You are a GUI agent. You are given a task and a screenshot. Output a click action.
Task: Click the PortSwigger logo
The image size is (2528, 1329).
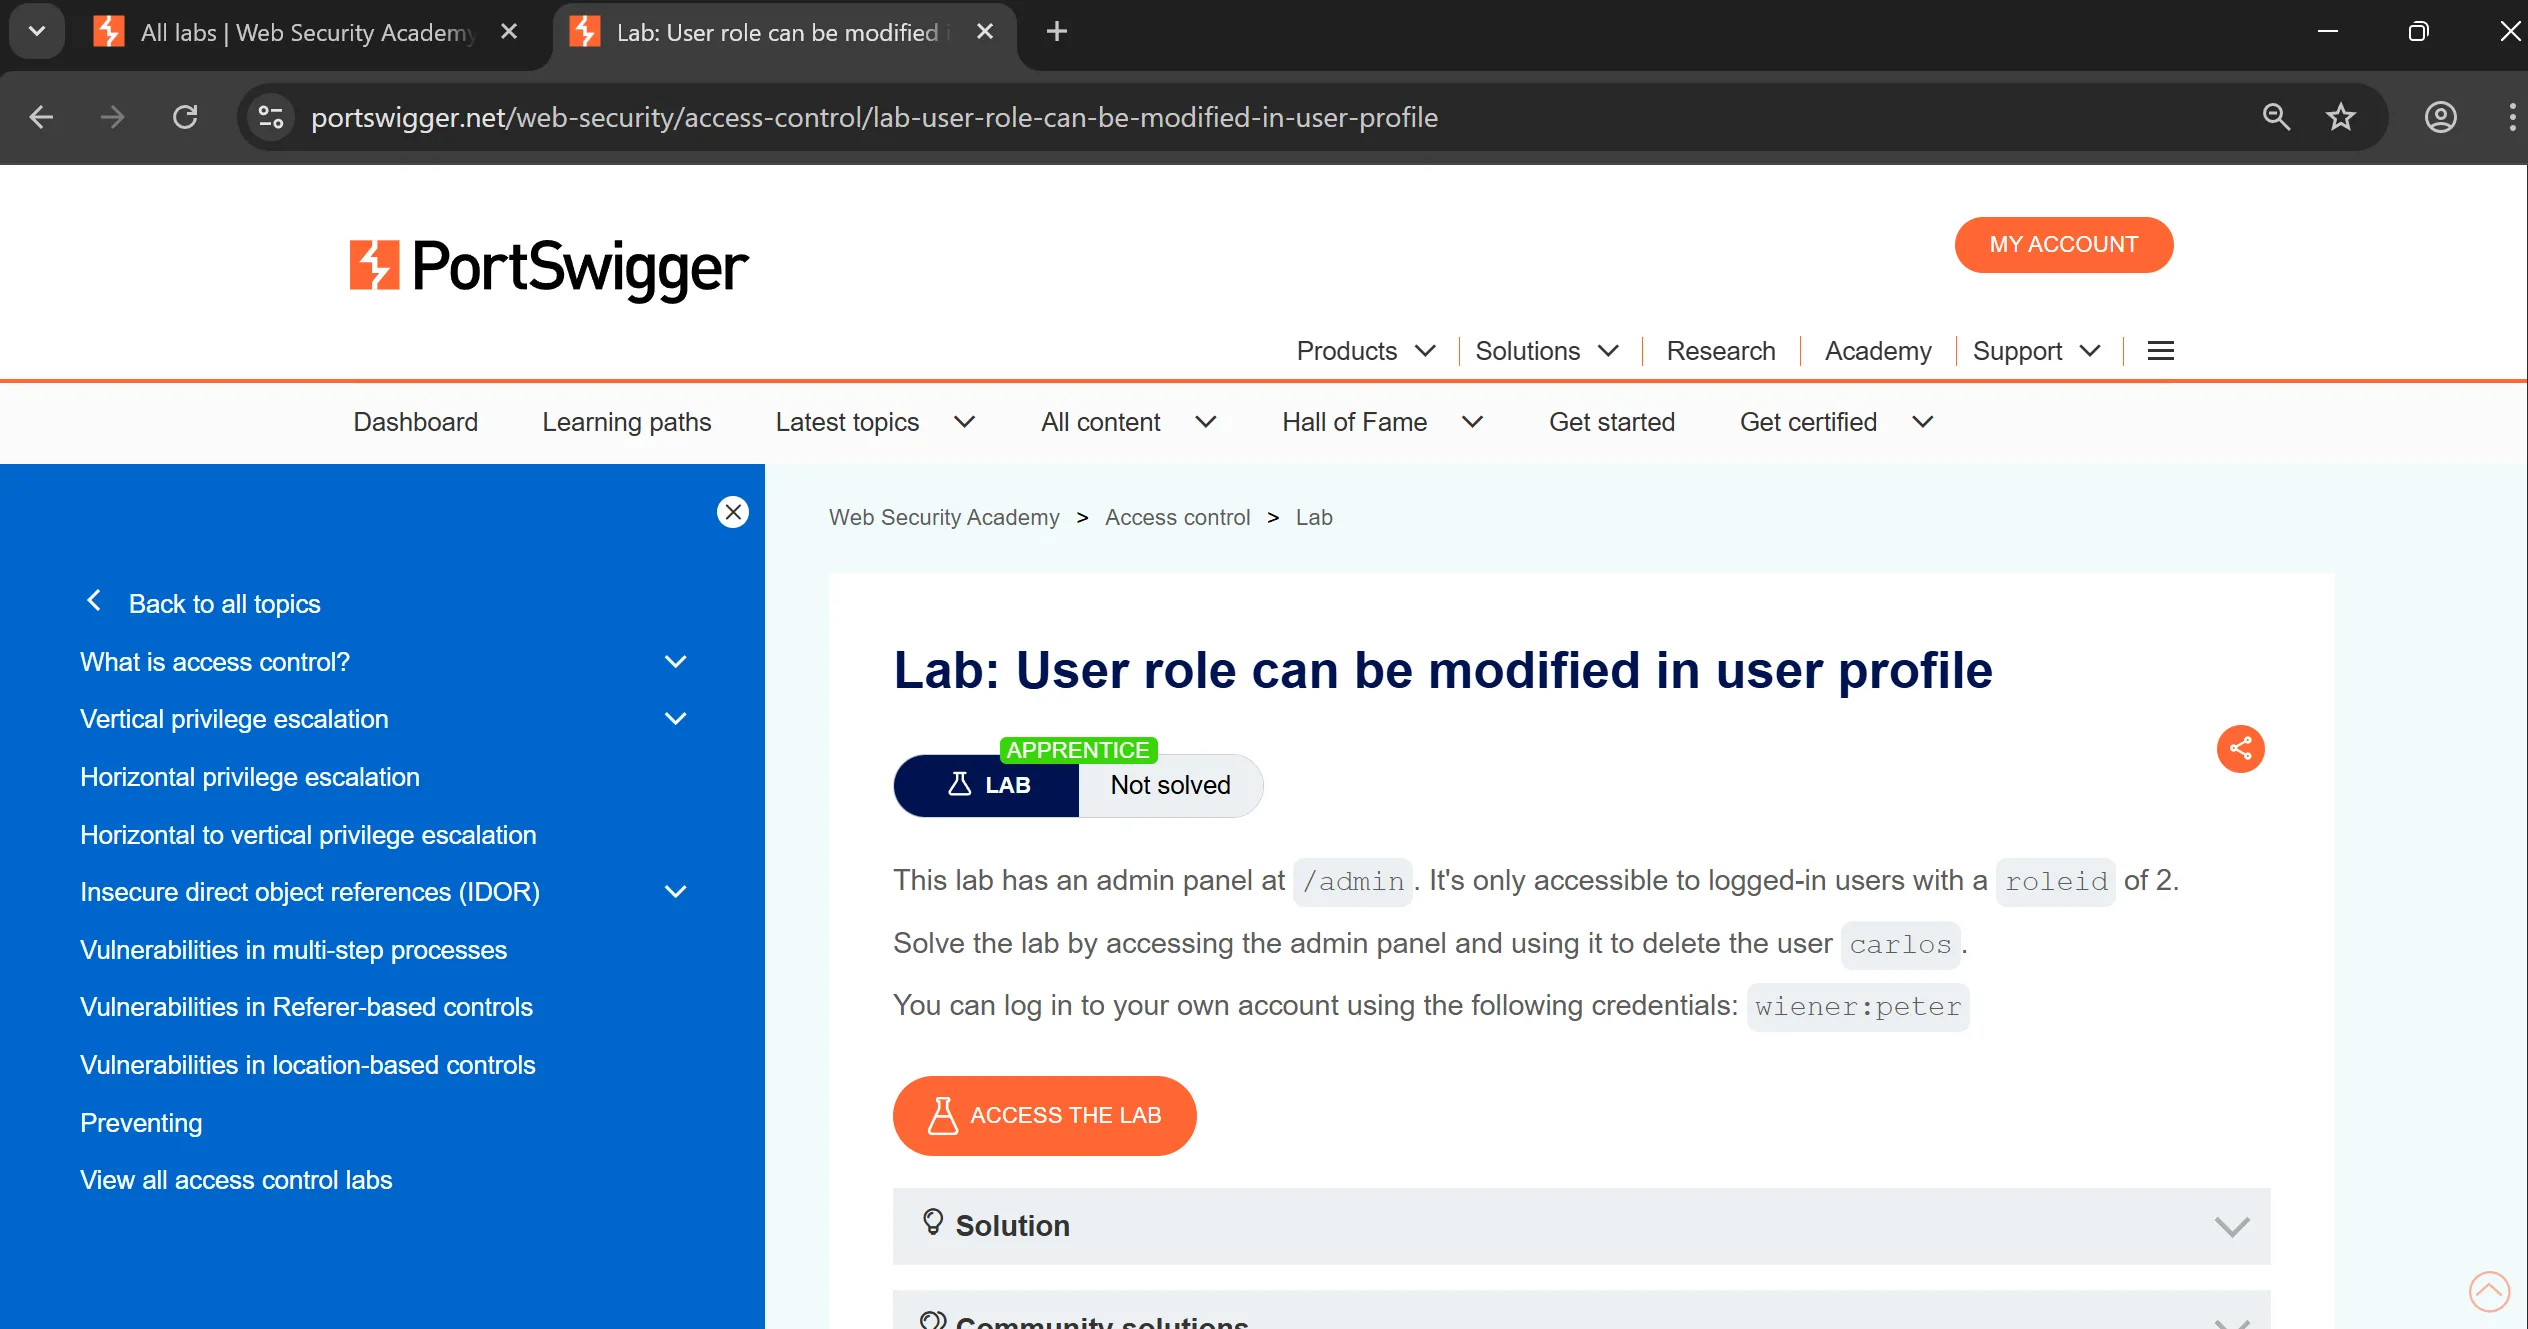coord(548,267)
